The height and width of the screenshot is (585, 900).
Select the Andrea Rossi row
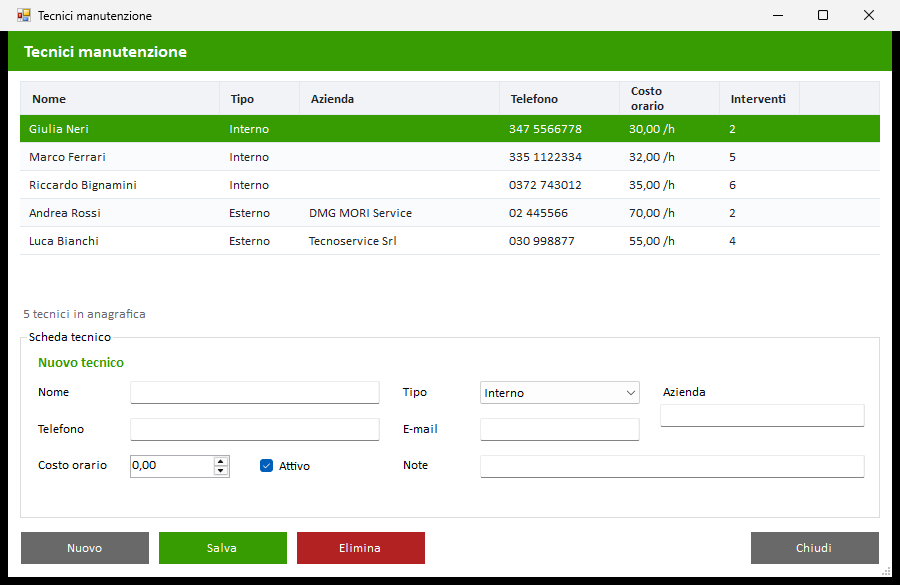pyautogui.click(x=449, y=213)
